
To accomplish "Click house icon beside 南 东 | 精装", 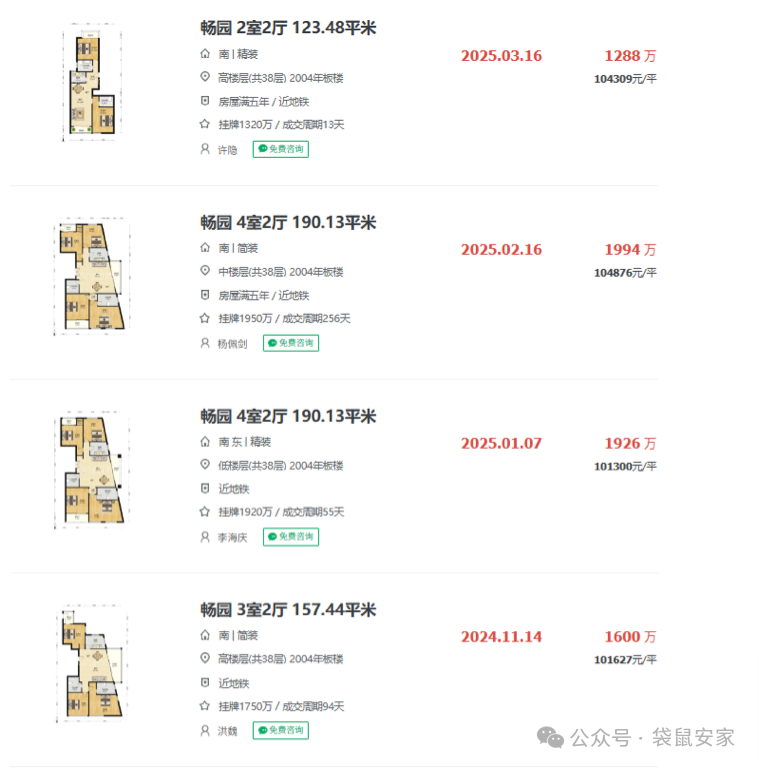I will (x=206, y=441).
